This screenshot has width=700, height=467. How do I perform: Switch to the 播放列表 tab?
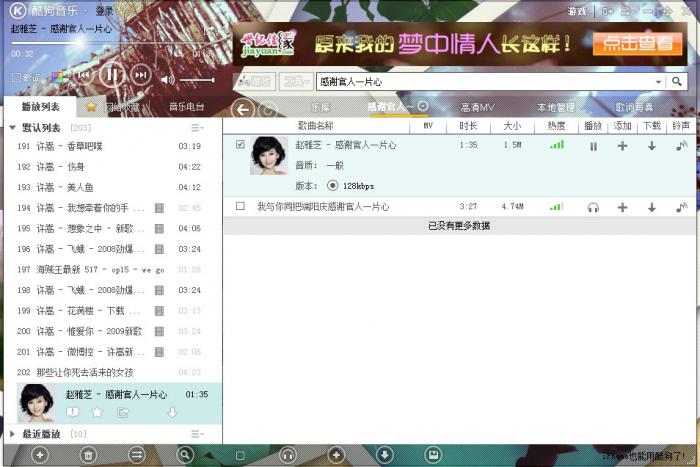[x=41, y=107]
